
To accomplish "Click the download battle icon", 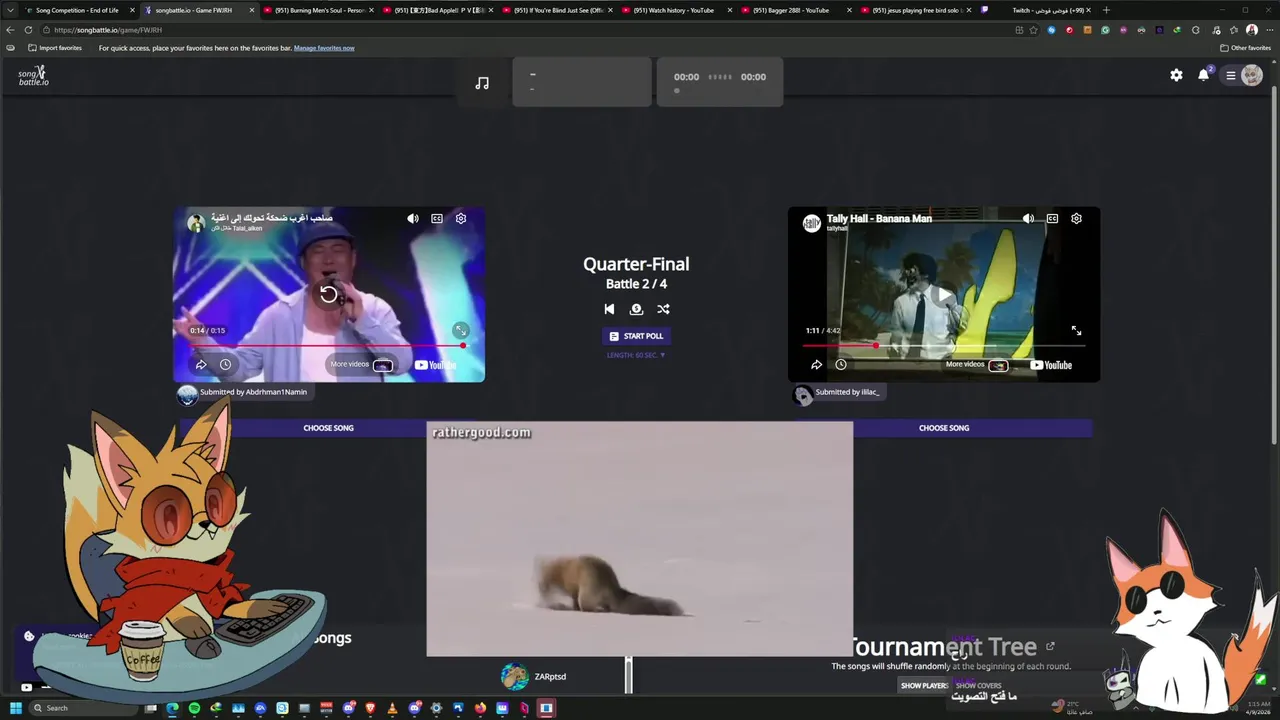I will click(x=636, y=309).
